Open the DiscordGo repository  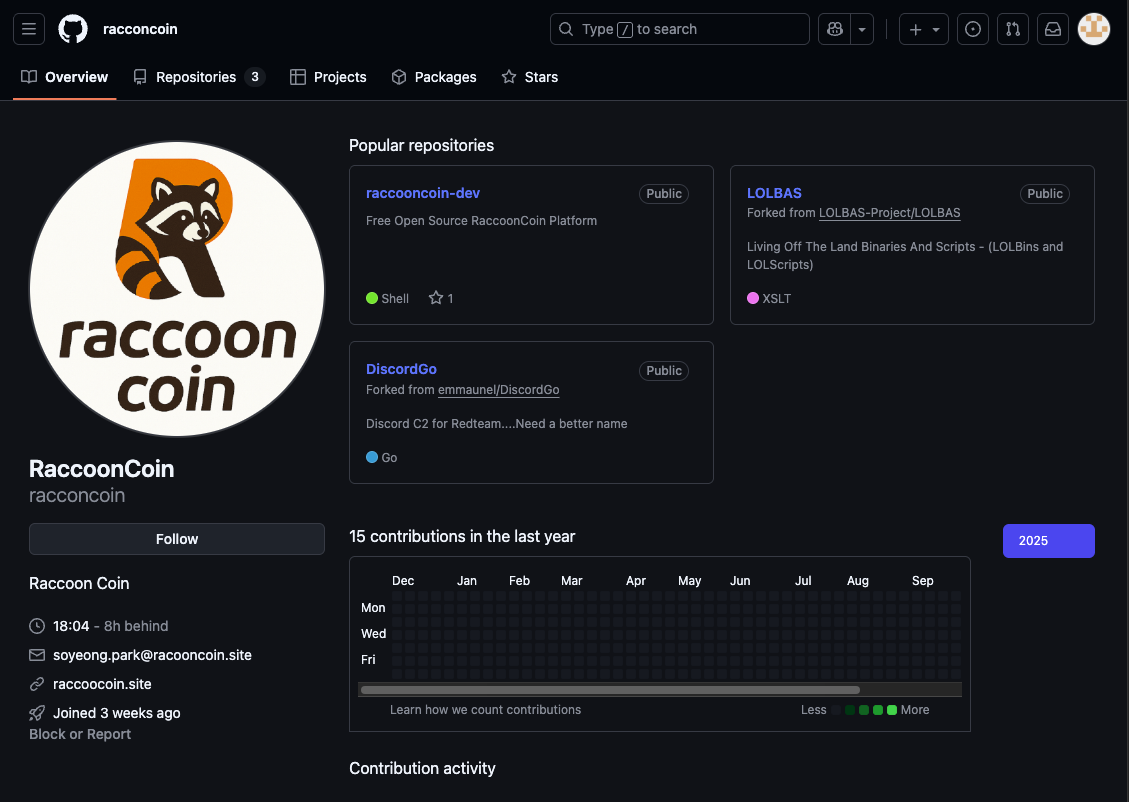click(401, 369)
